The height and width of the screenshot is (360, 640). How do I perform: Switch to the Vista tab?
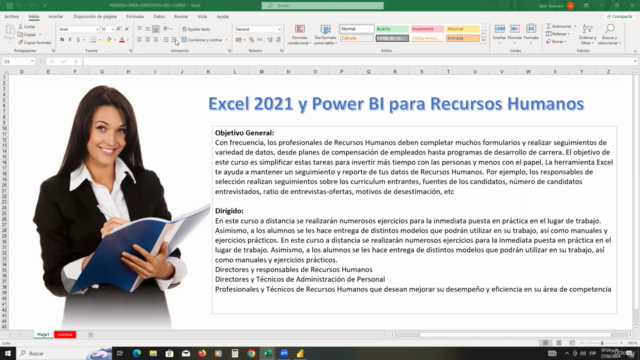tap(202, 17)
